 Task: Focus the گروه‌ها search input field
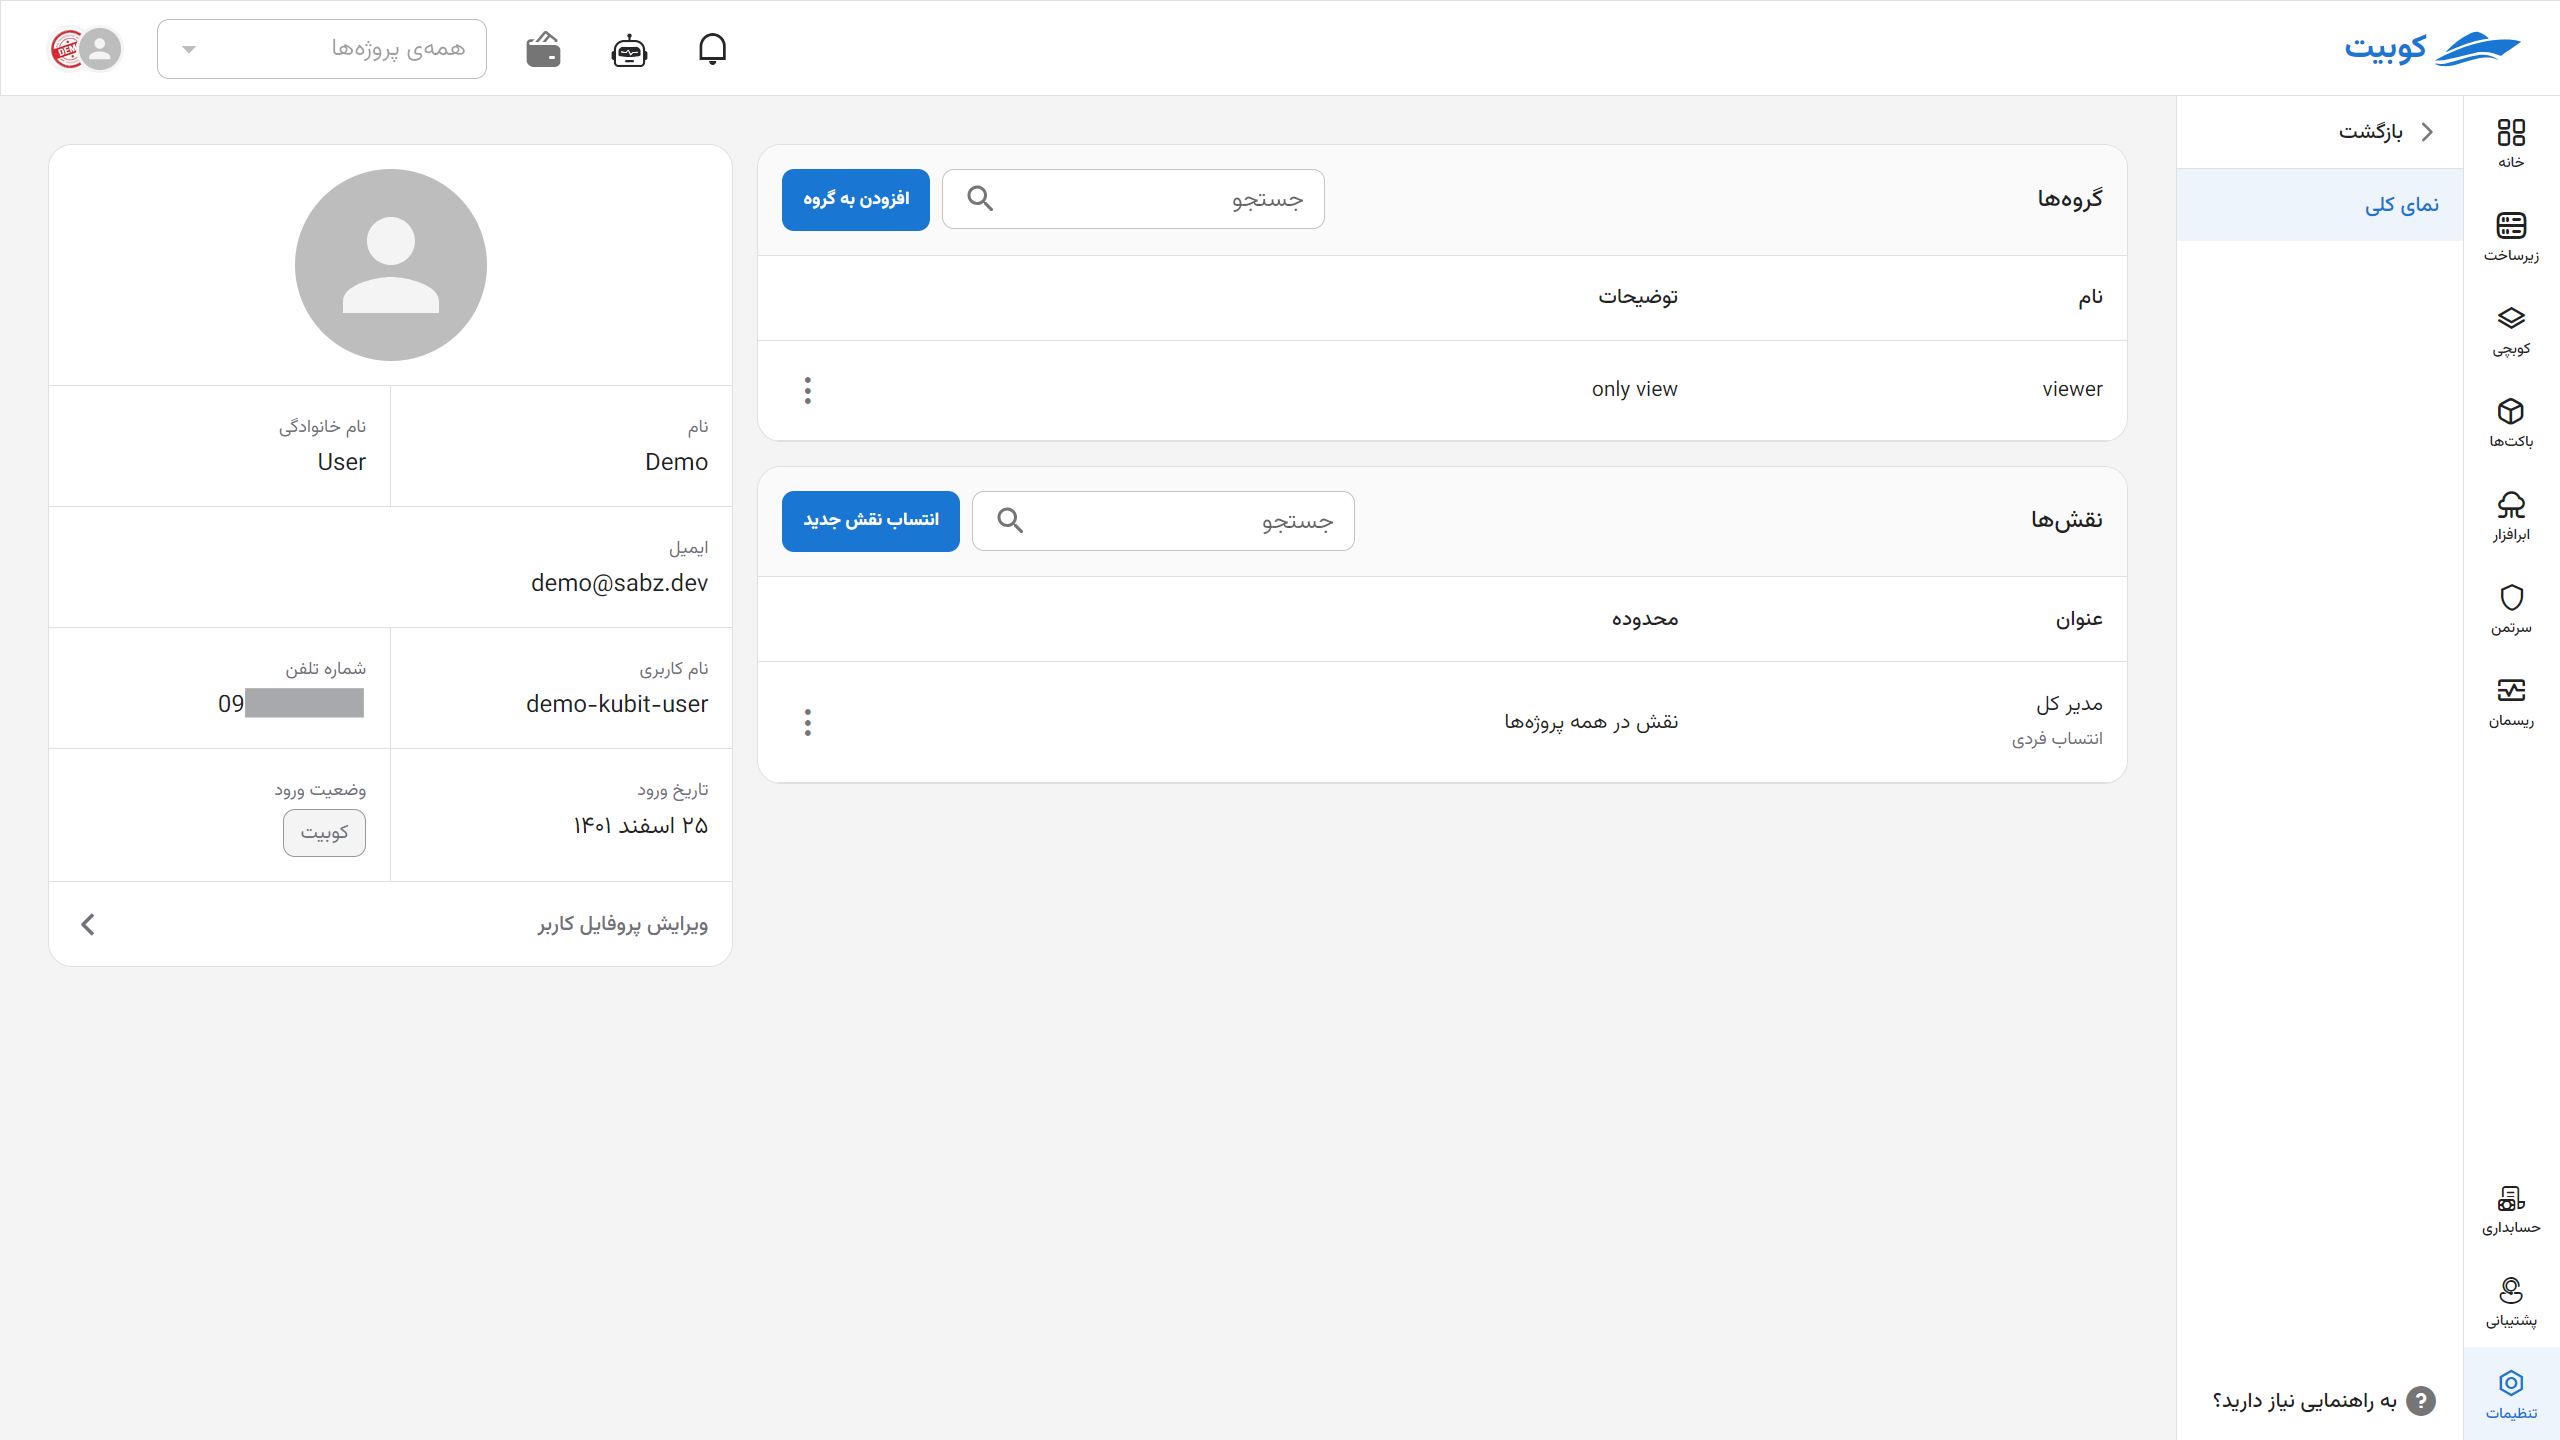[1133, 199]
